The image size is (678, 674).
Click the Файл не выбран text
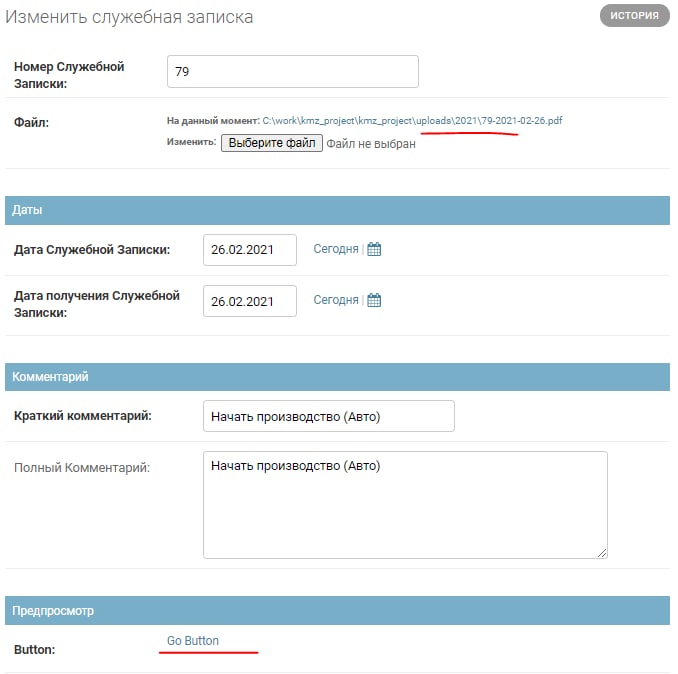pos(371,144)
